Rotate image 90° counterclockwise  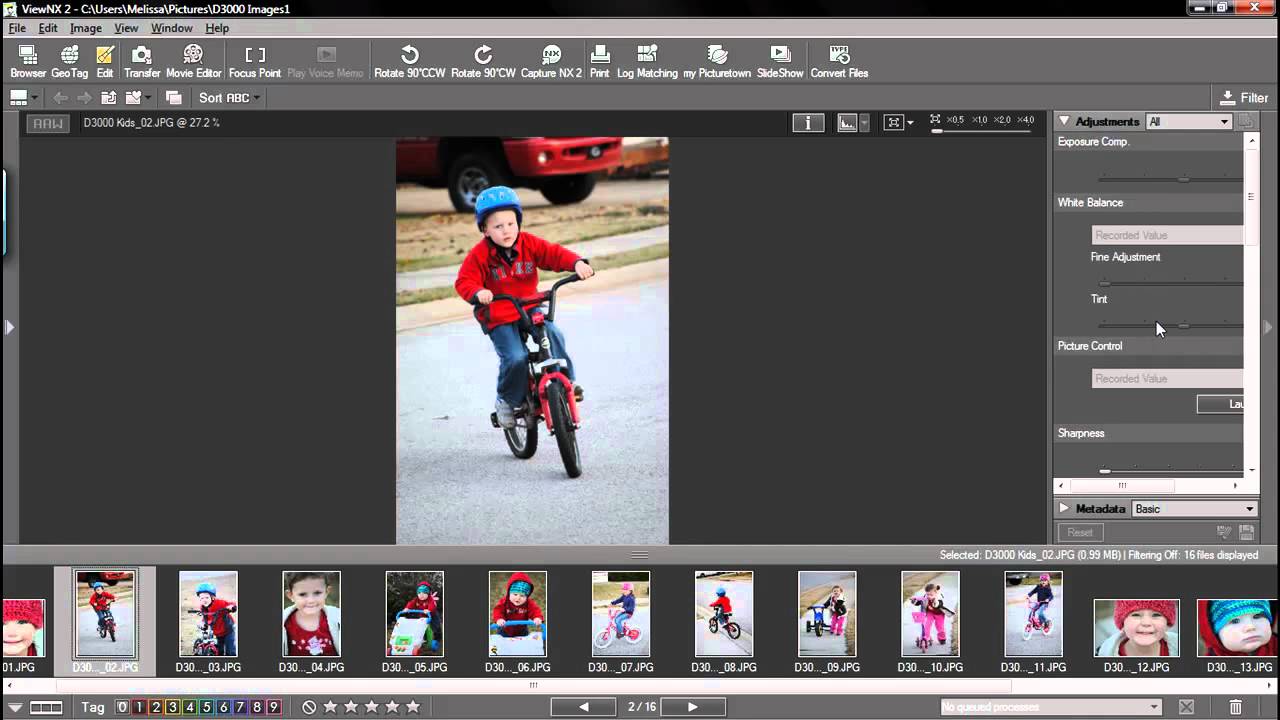[x=409, y=61]
